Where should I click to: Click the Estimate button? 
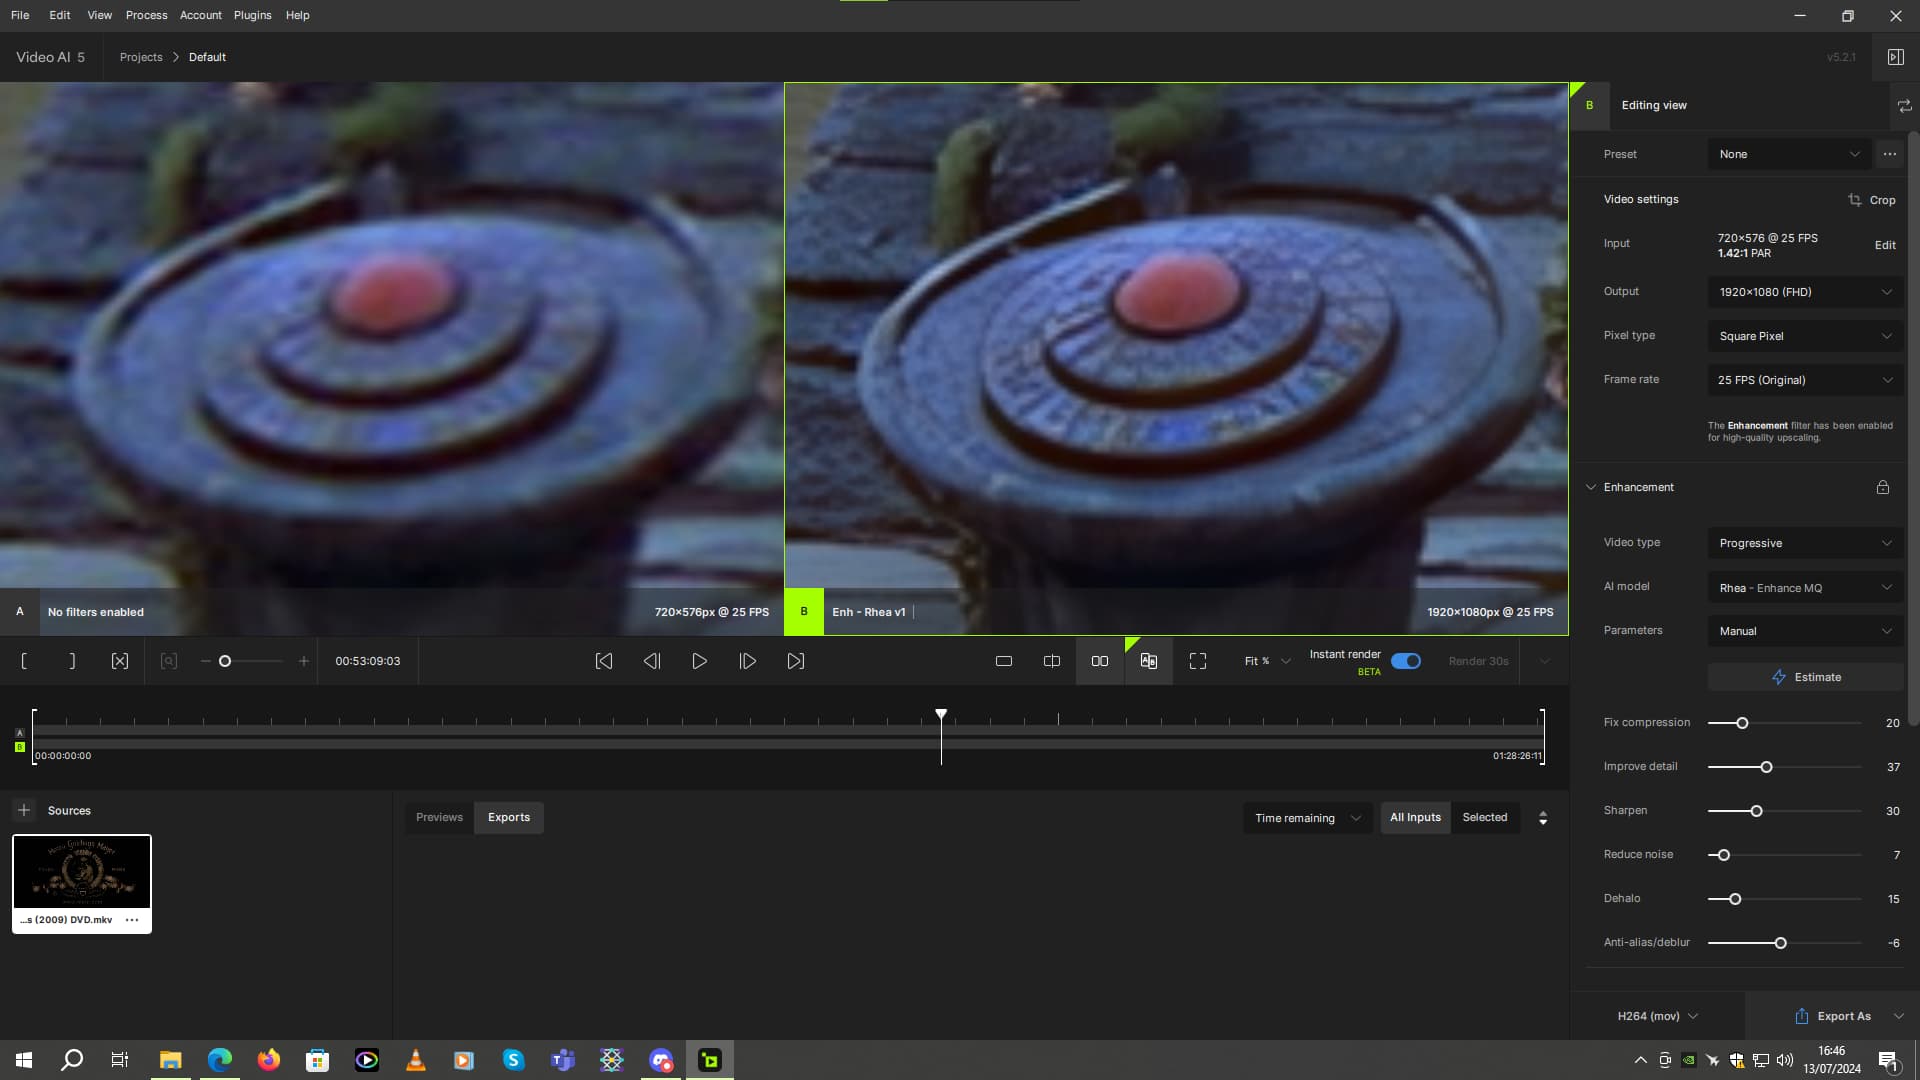(x=1805, y=677)
